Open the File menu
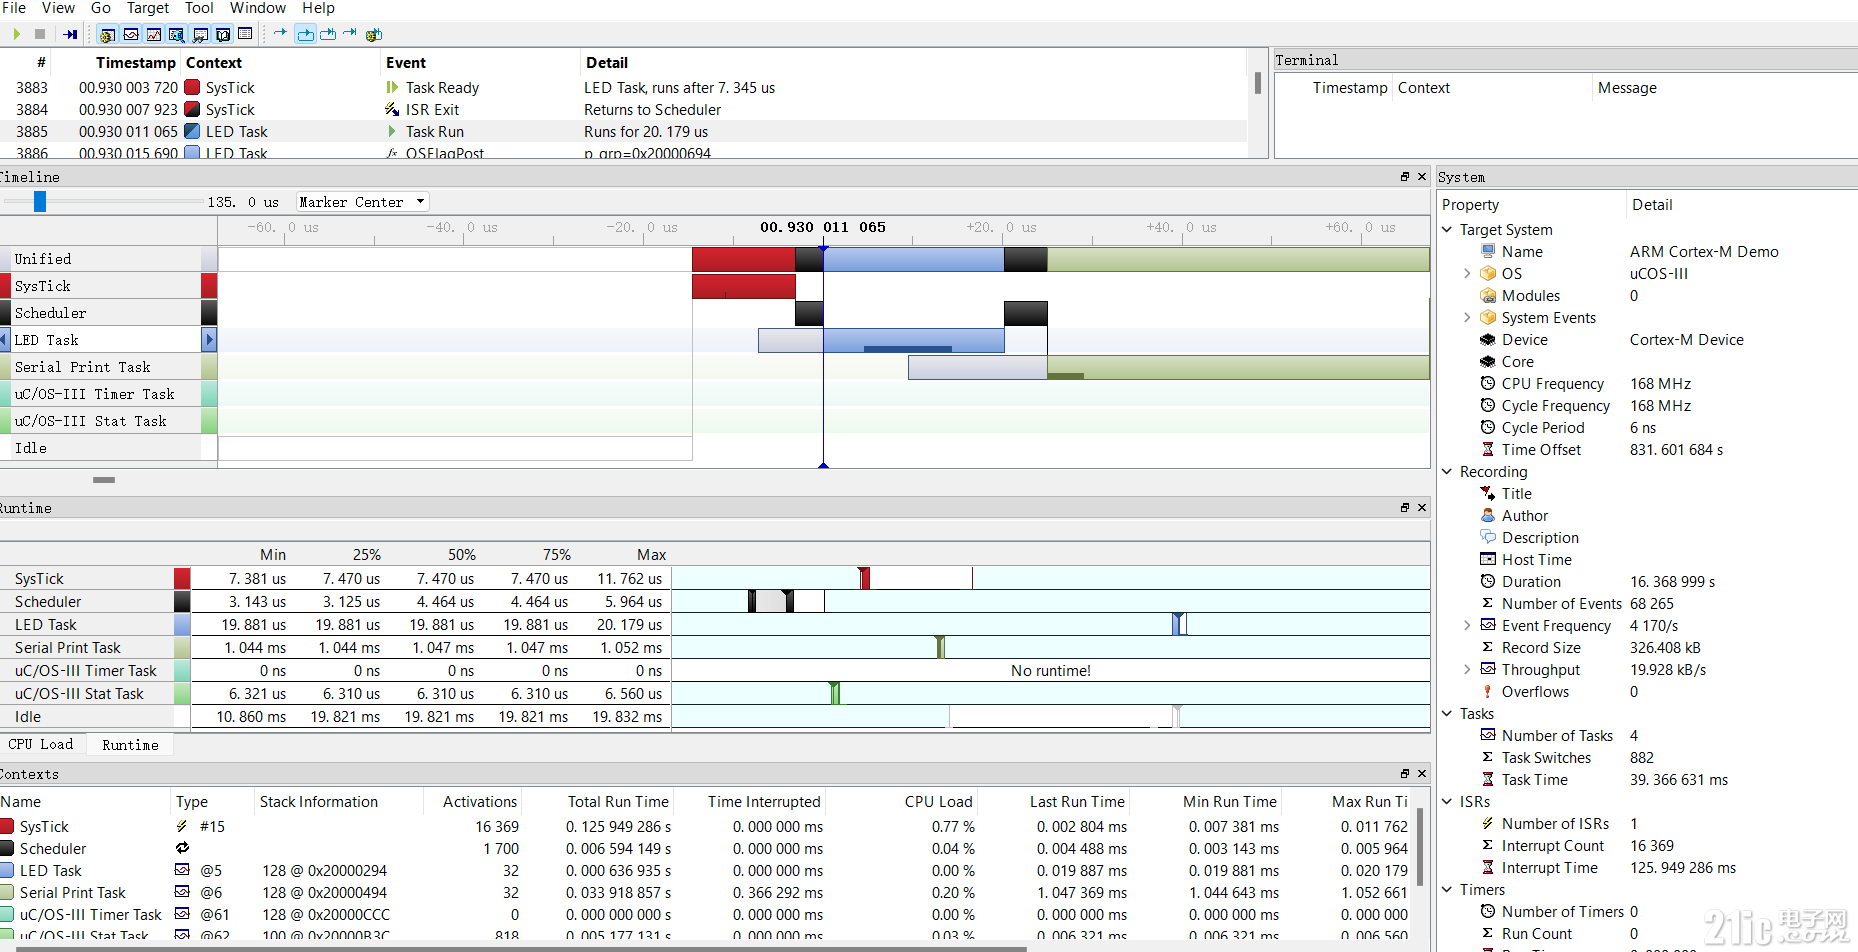The image size is (1858, 952). point(14,8)
